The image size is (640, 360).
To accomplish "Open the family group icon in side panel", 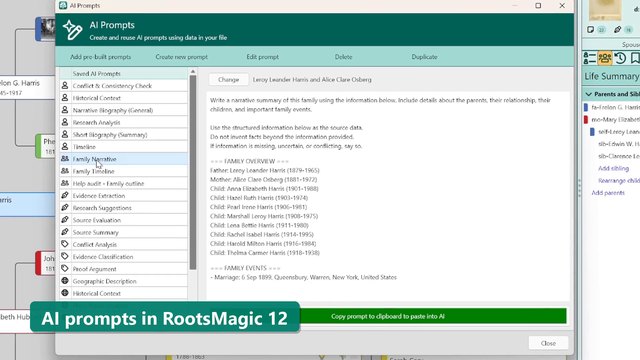I will [605, 58].
